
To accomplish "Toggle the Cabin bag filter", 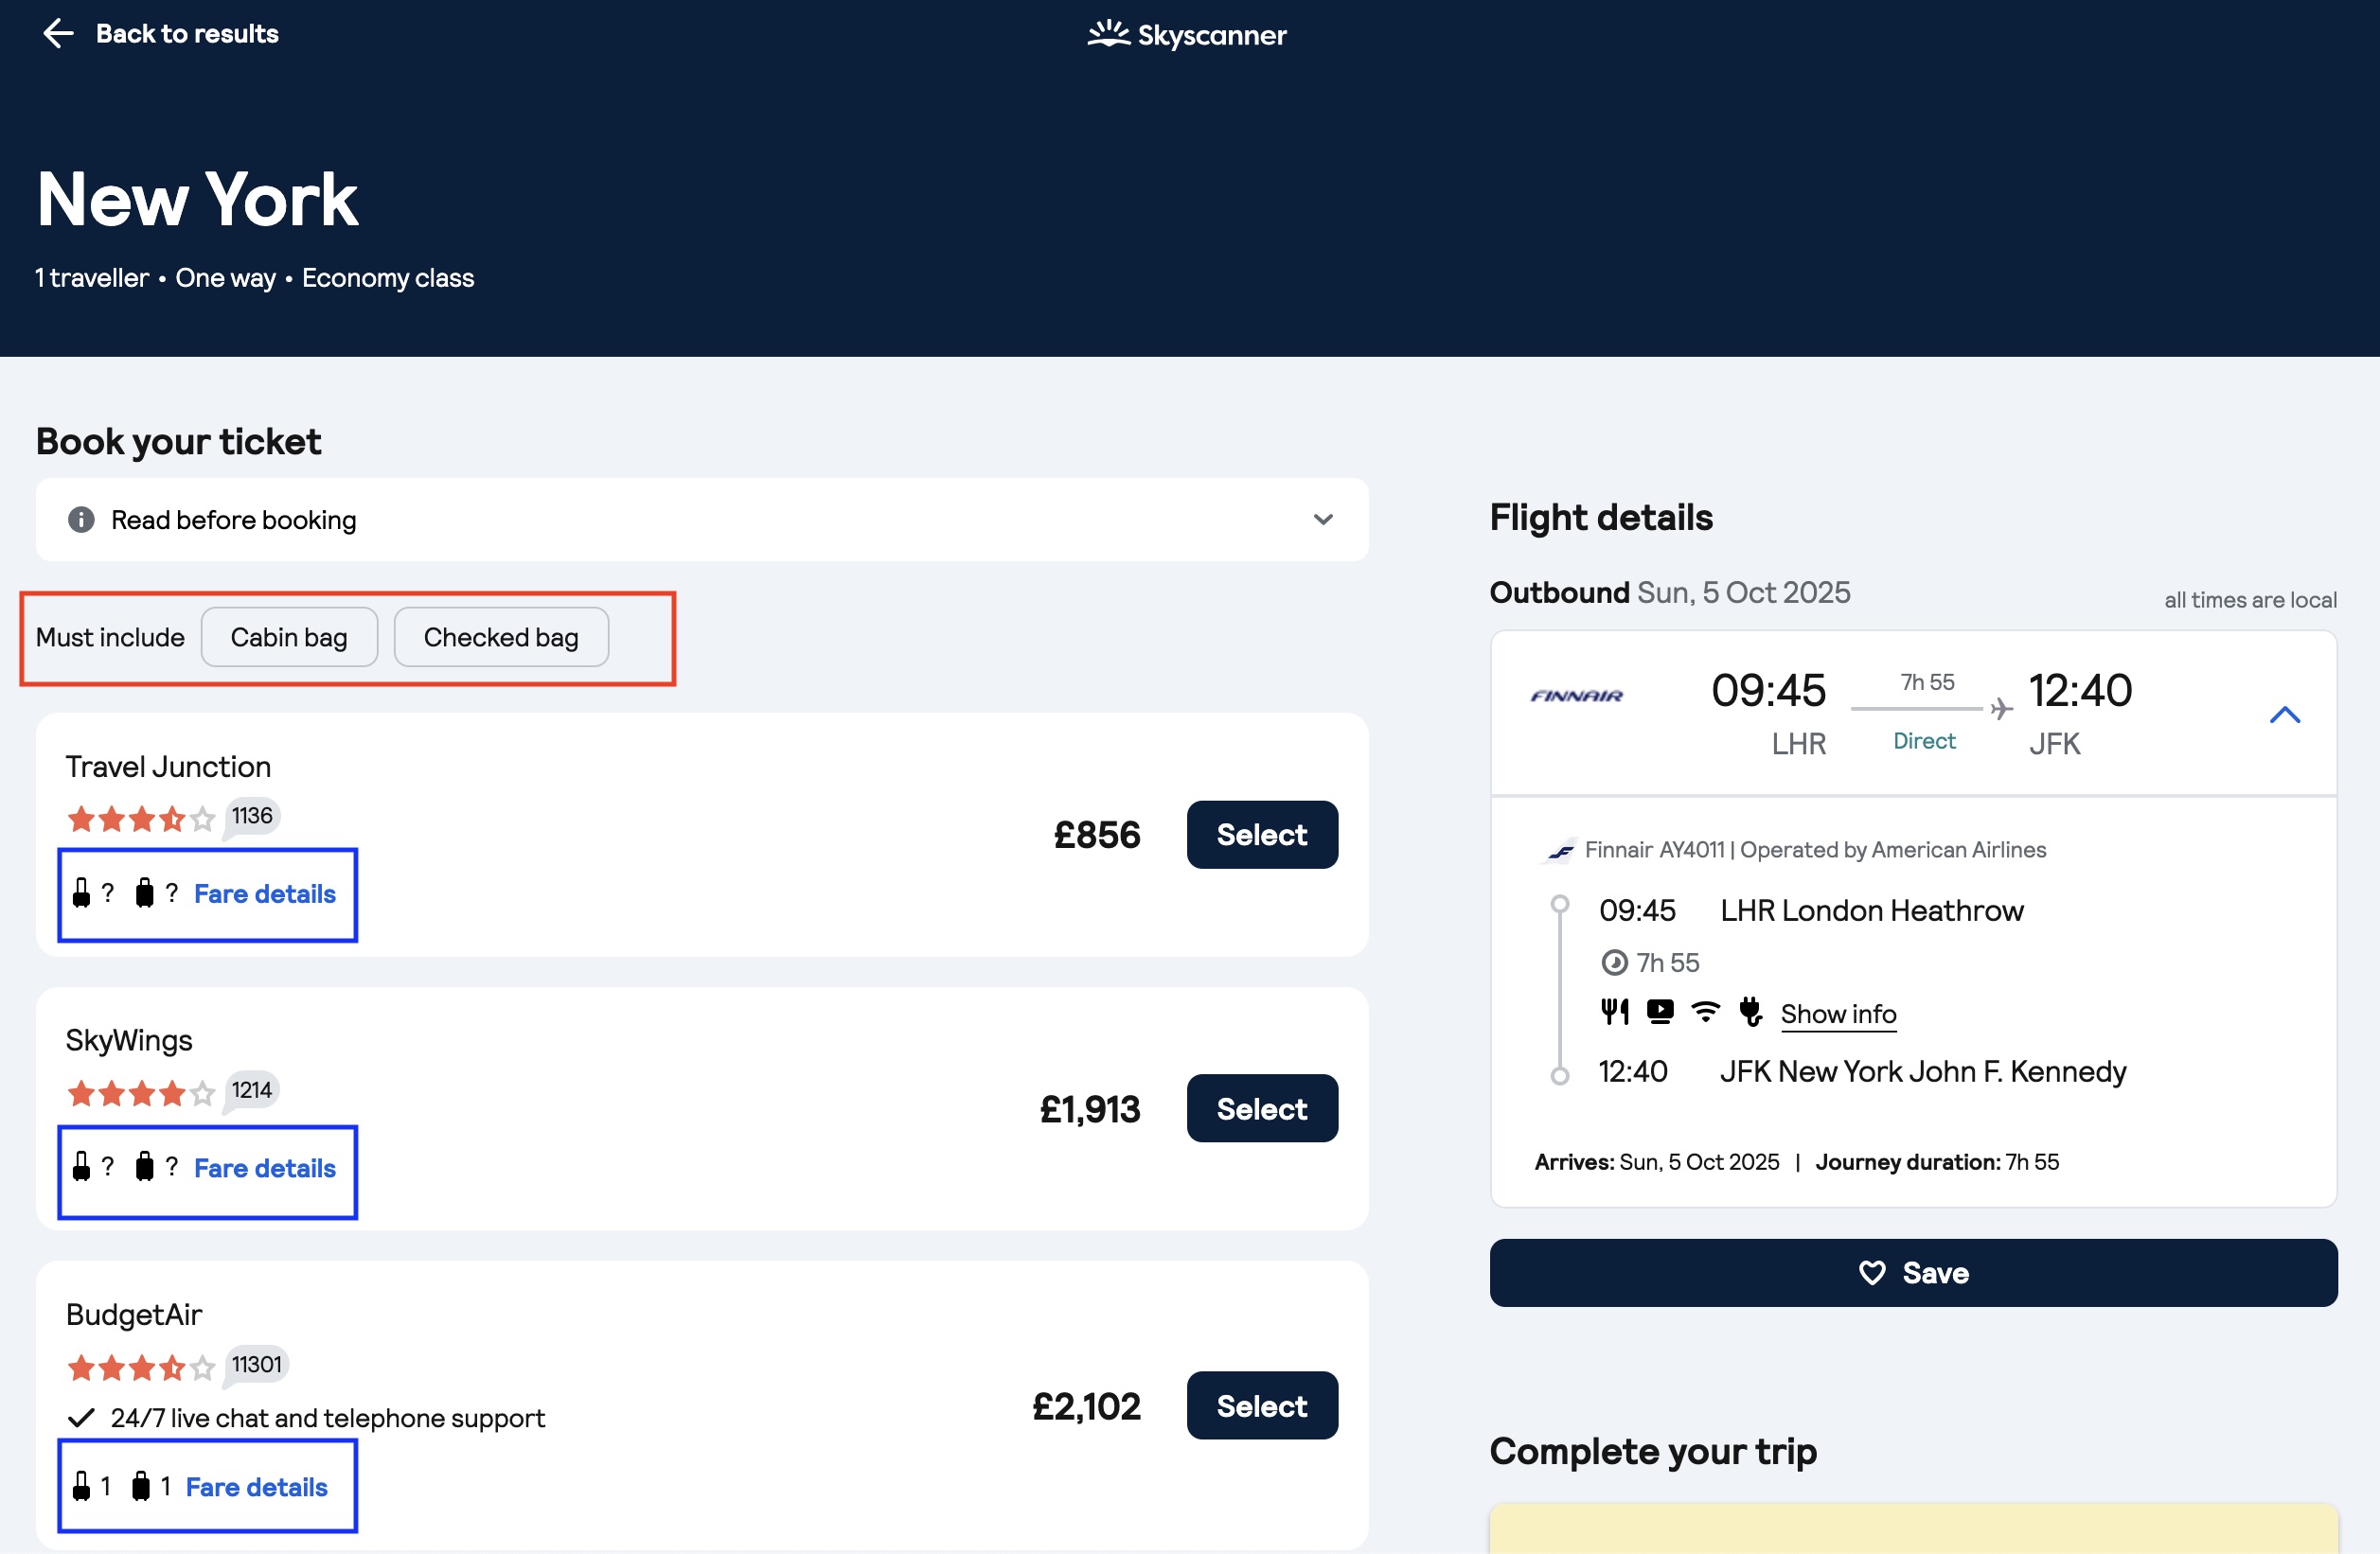I will (289, 637).
